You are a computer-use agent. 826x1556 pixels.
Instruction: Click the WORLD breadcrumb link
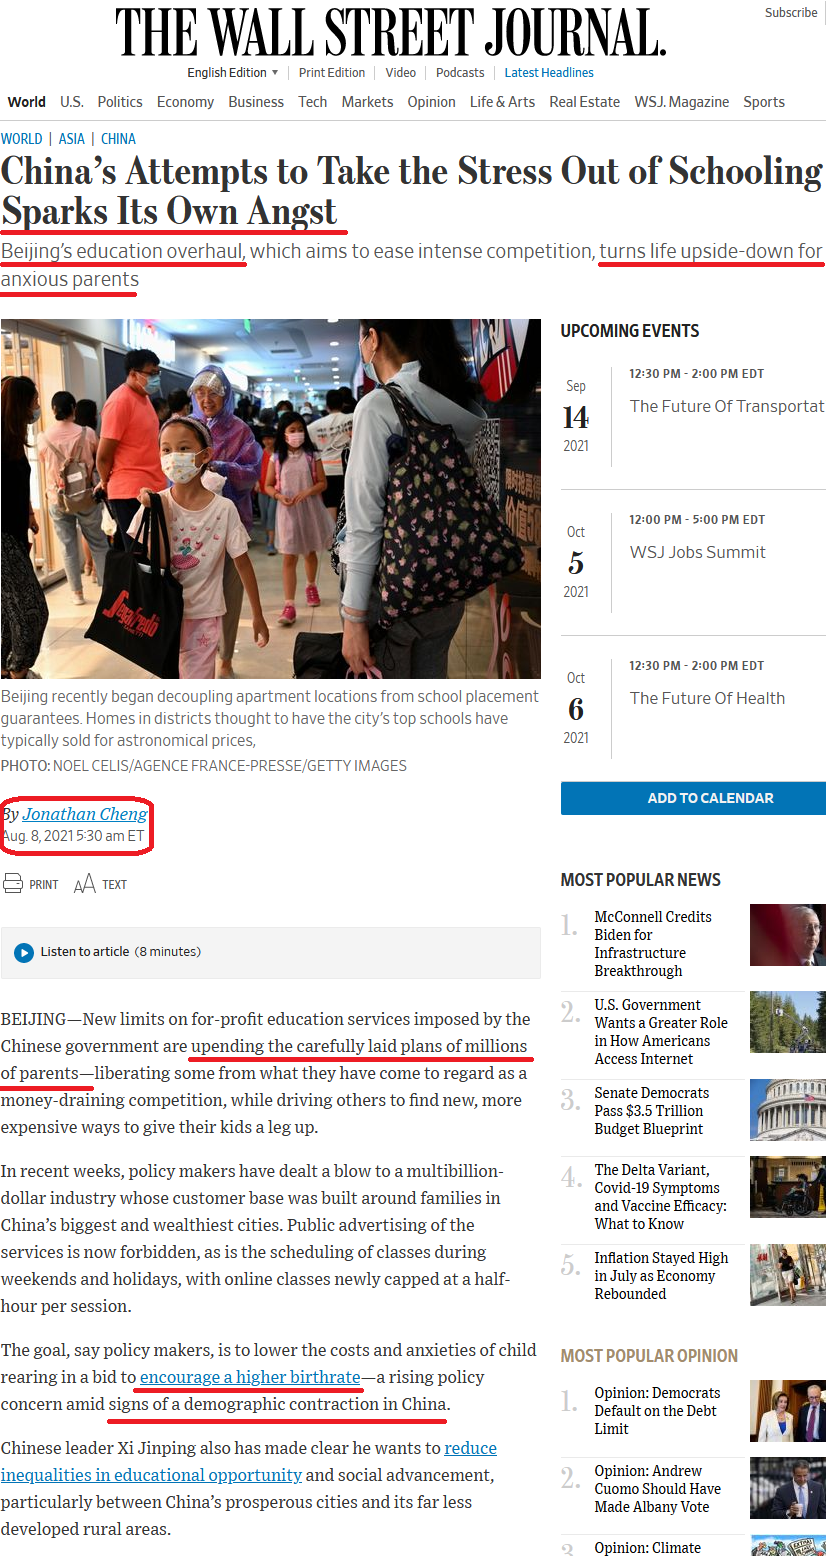coord(22,139)
